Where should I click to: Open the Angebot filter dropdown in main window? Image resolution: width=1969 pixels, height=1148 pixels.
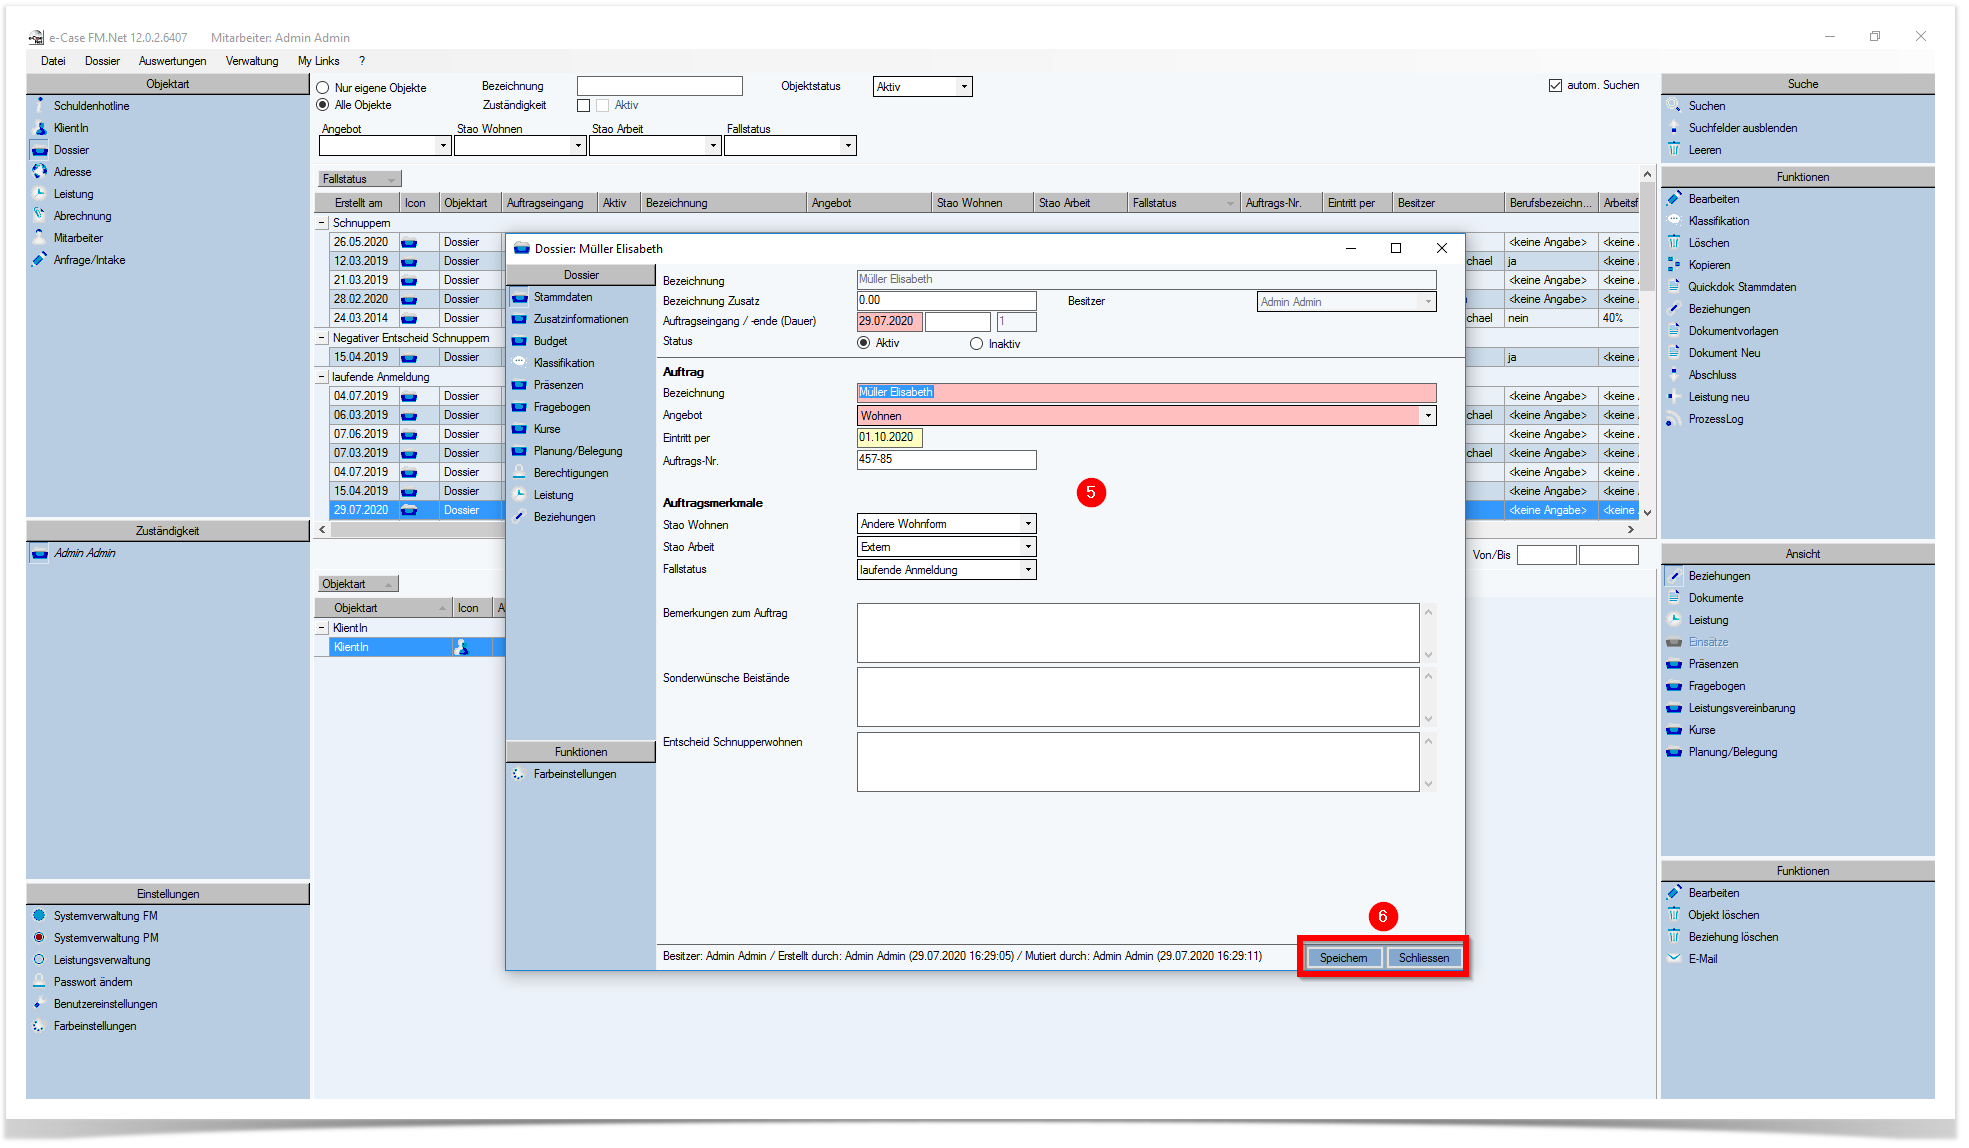(443, 146)
